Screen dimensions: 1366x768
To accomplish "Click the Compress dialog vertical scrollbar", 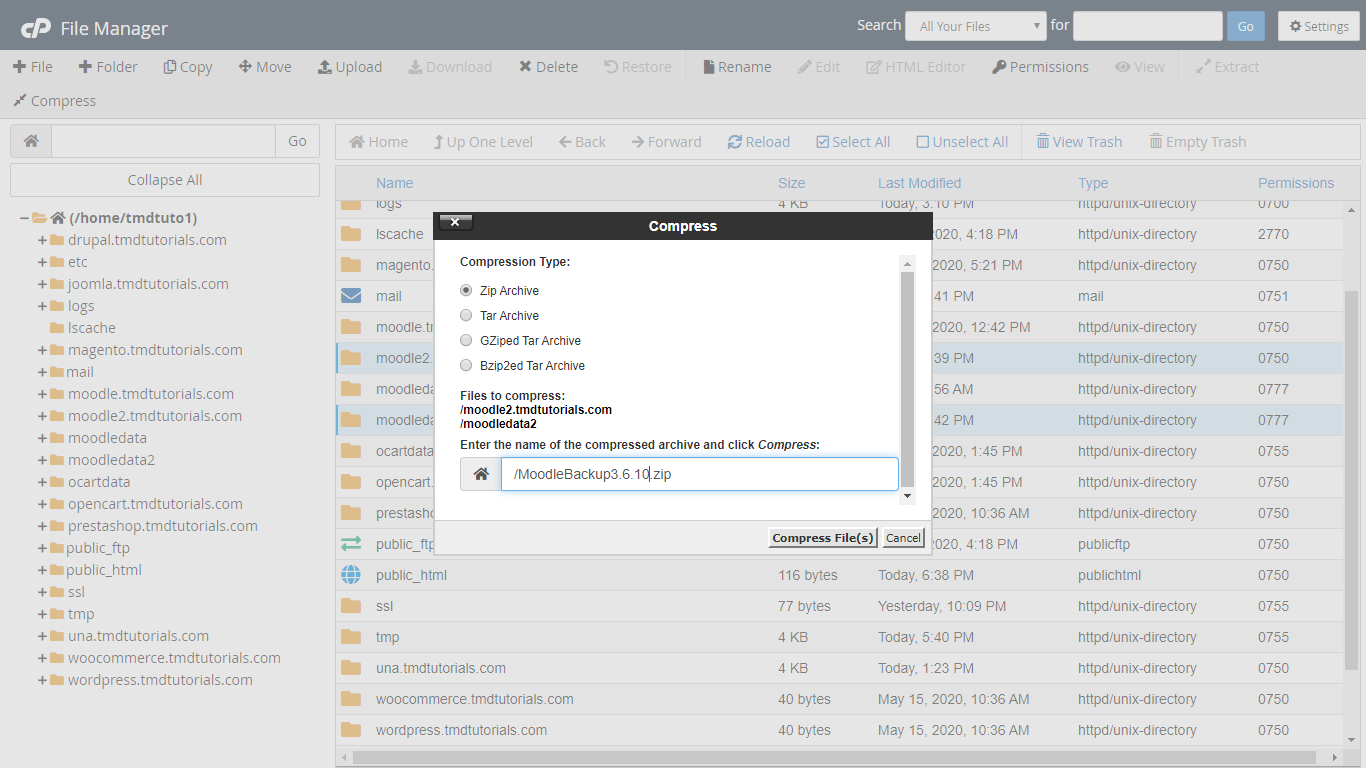I will click(907, 380).
